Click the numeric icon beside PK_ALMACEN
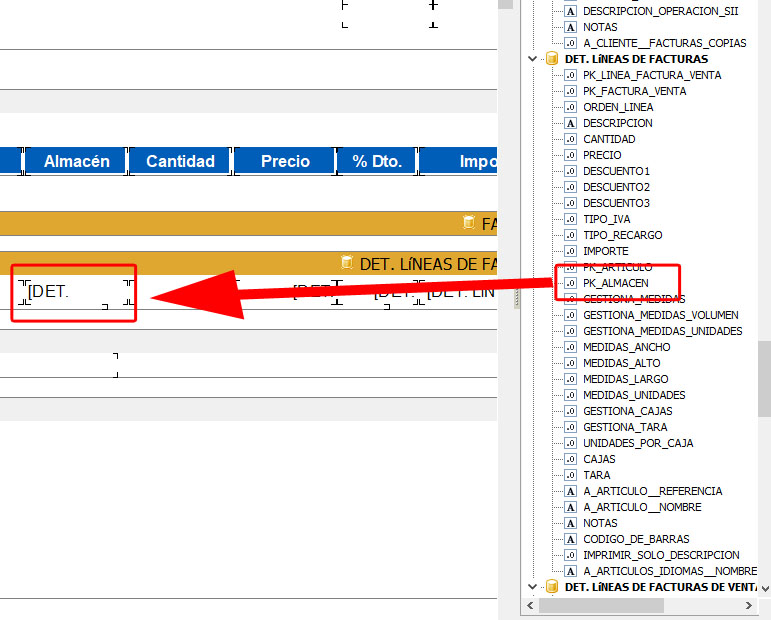 [x=570, y=283]
